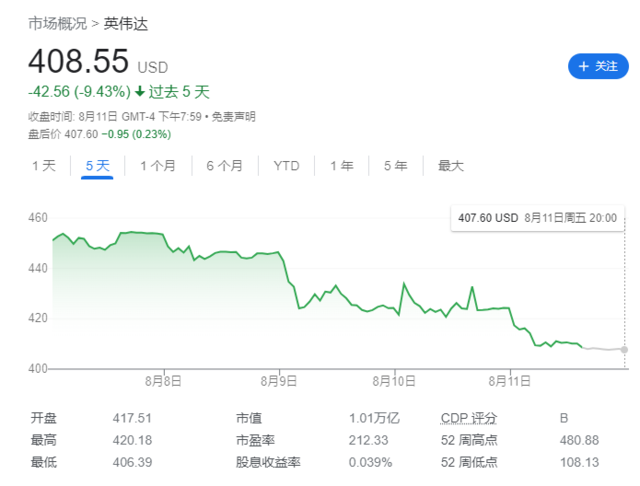The width and height of the screenshot is (640, 486).
Task: Click the 股息收益率 label
Action: tap(268, 462)
